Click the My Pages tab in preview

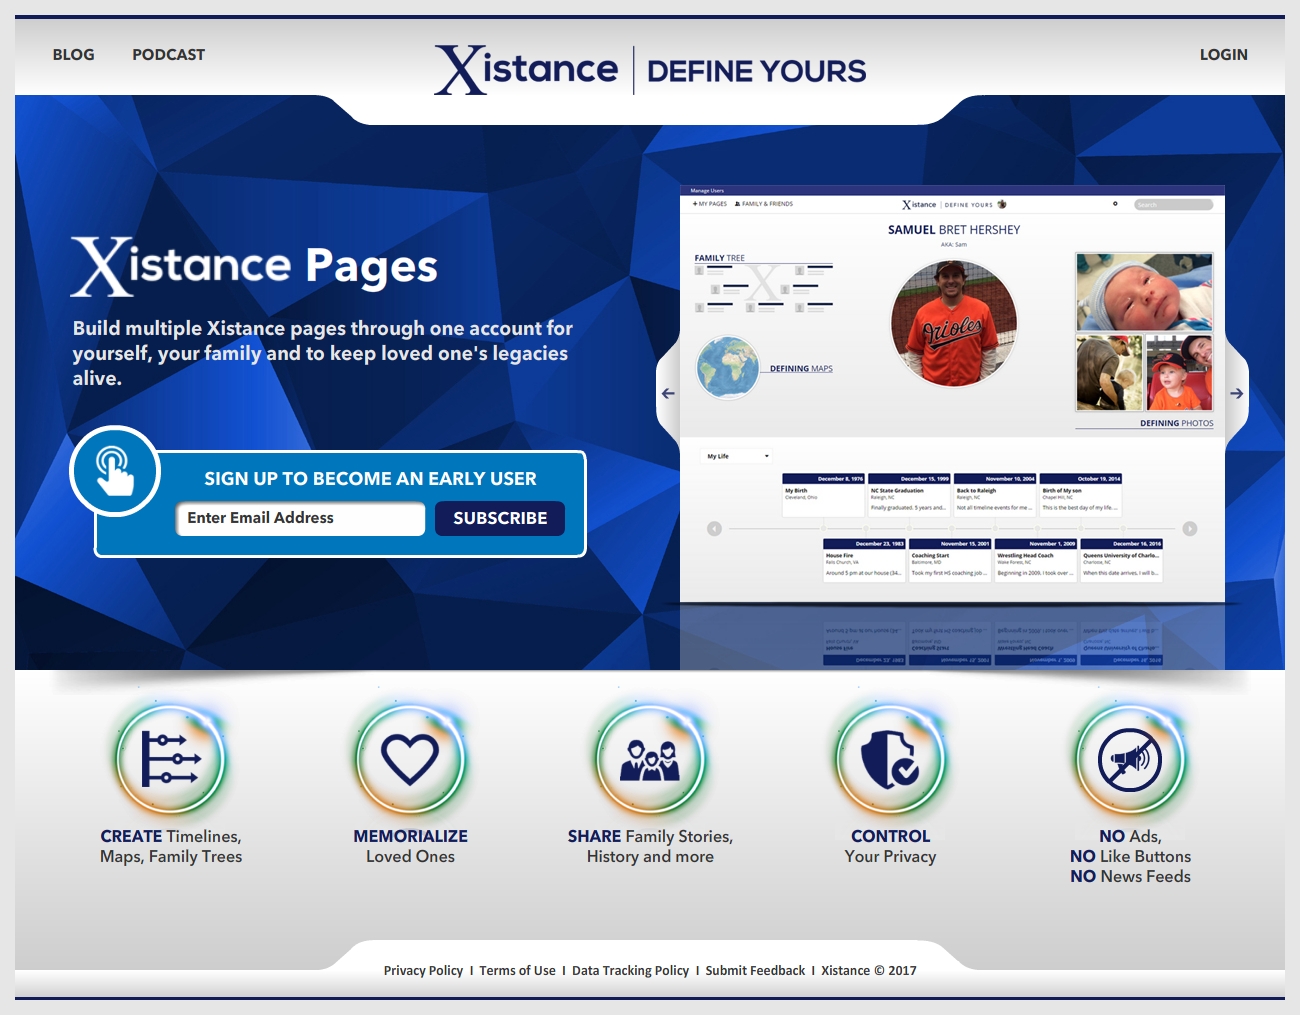[x=710, y=204]
